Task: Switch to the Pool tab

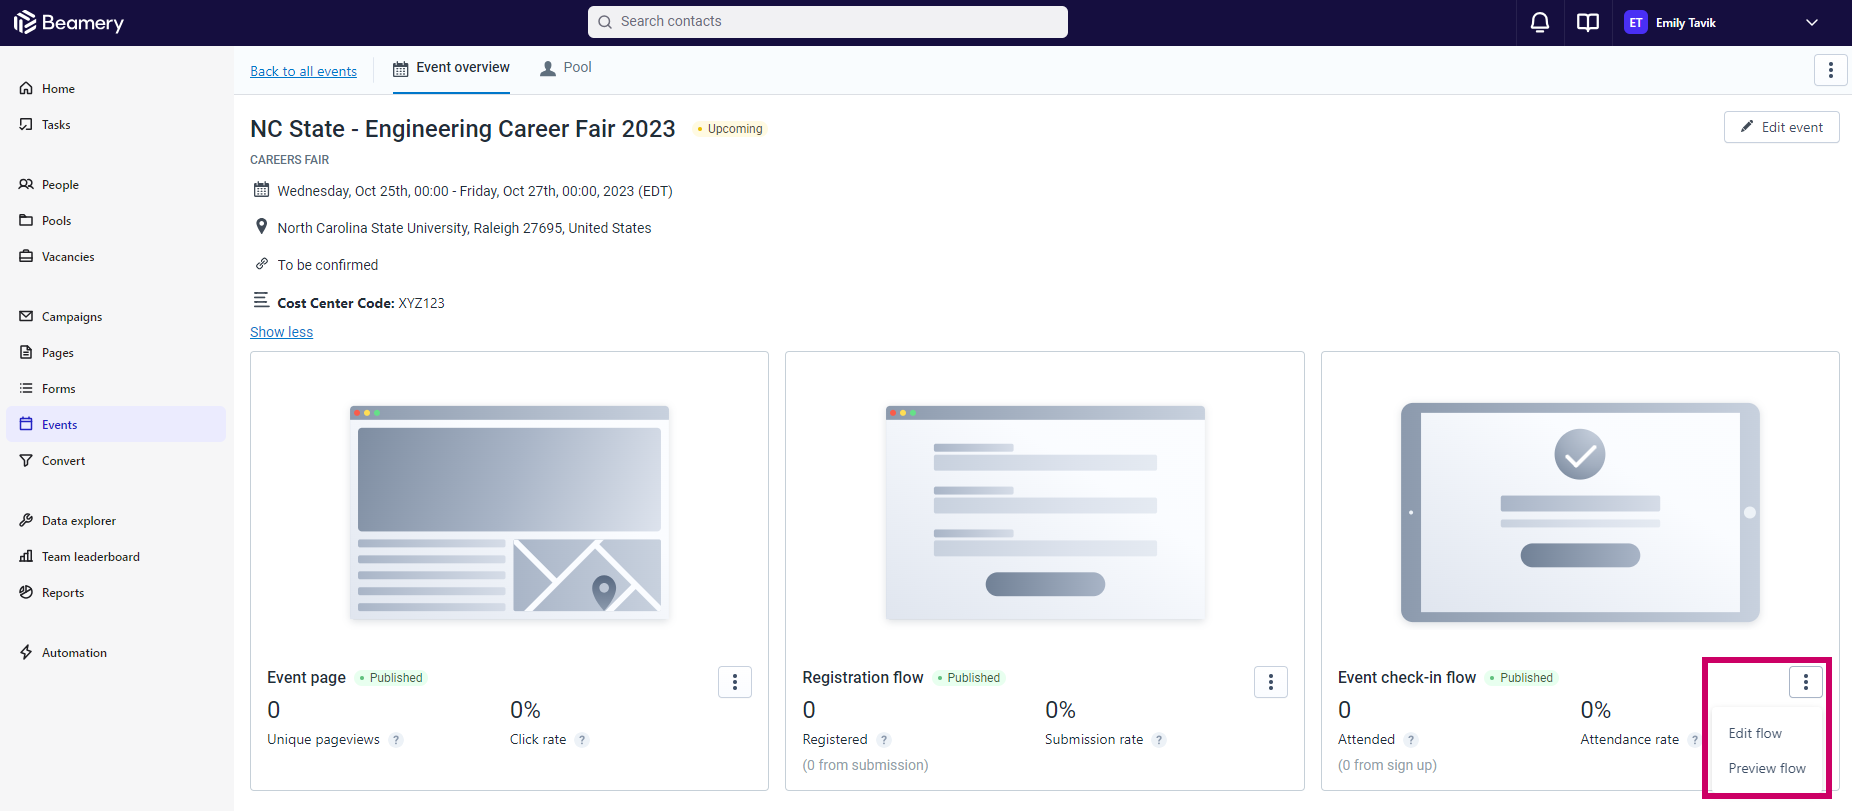Action: (566, 68)
